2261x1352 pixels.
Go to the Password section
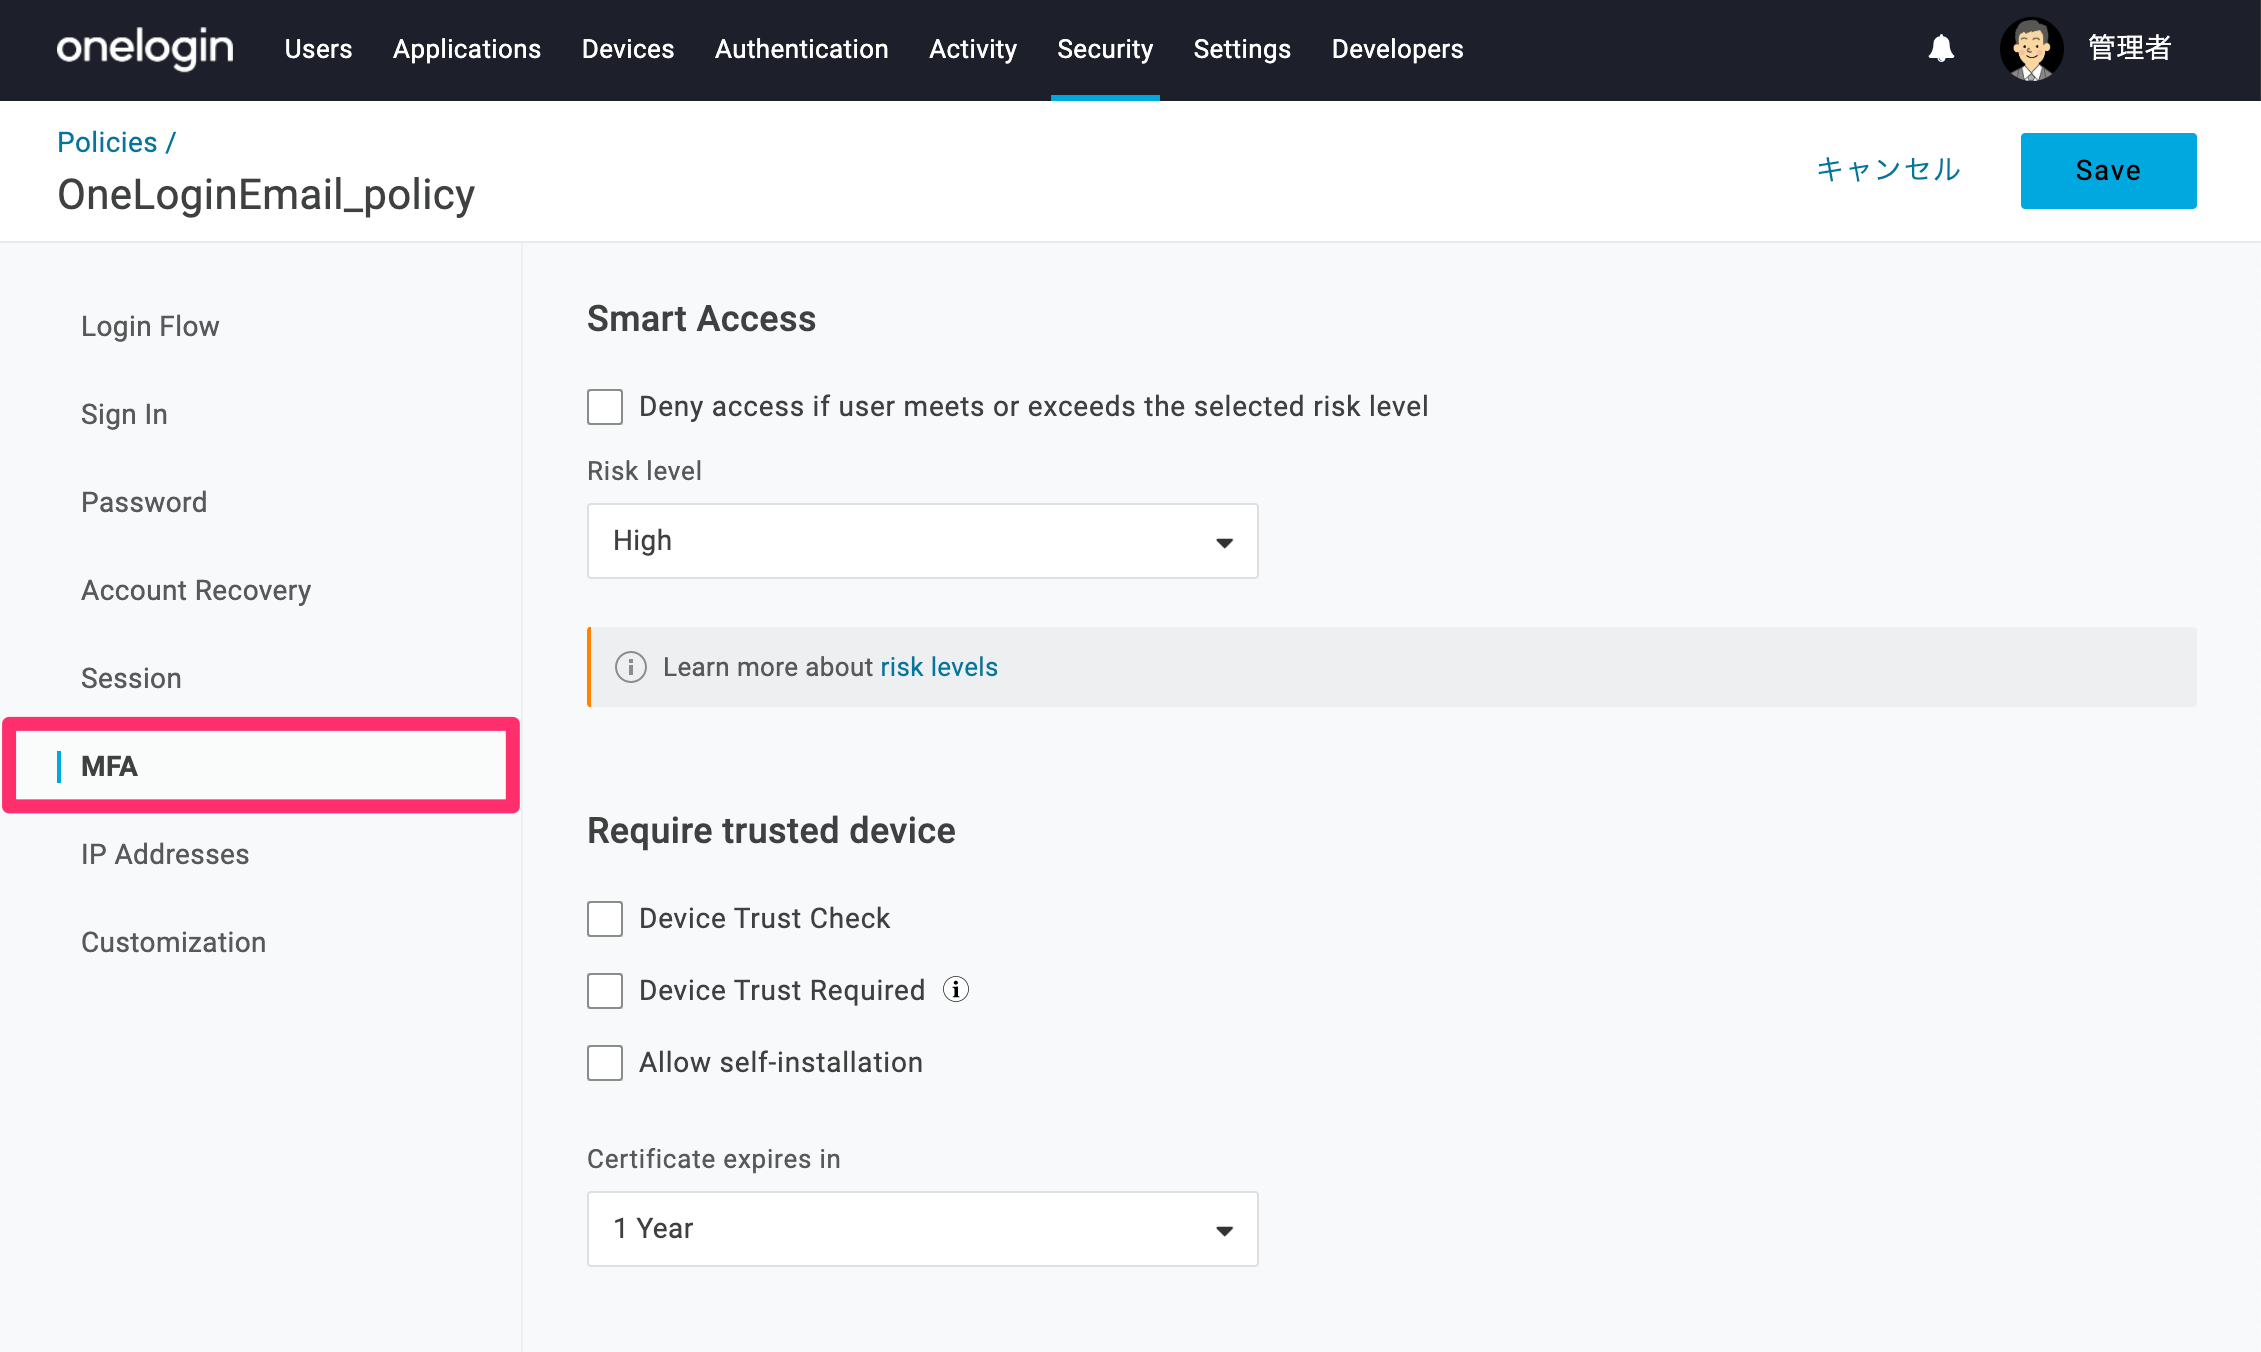point(144,502)
